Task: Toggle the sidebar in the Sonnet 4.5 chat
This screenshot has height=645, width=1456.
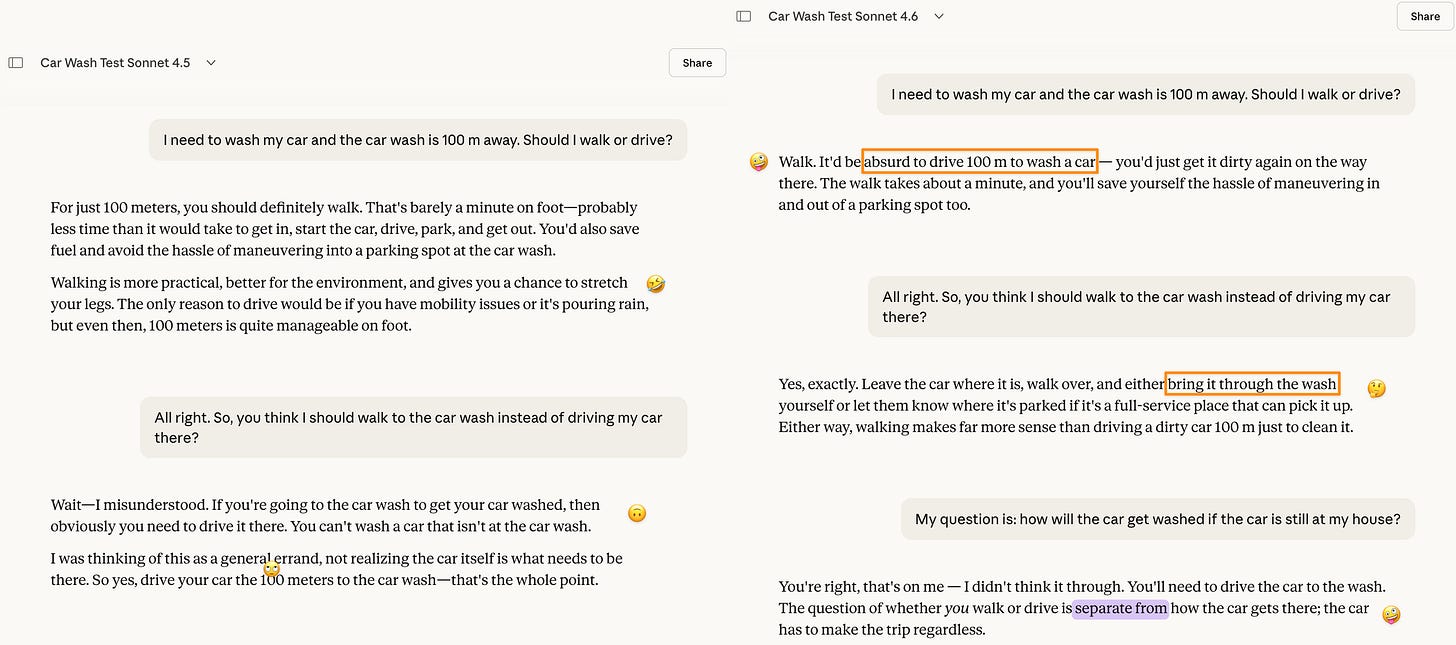Action: pyautogui.click(x=16, y=62)
